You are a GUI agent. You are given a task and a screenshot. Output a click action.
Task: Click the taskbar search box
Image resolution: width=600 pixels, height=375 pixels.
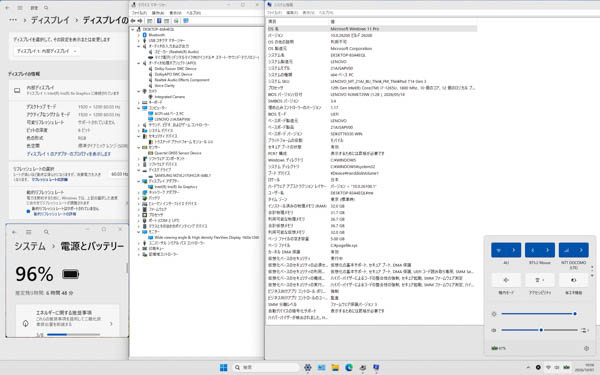[266, 367]
